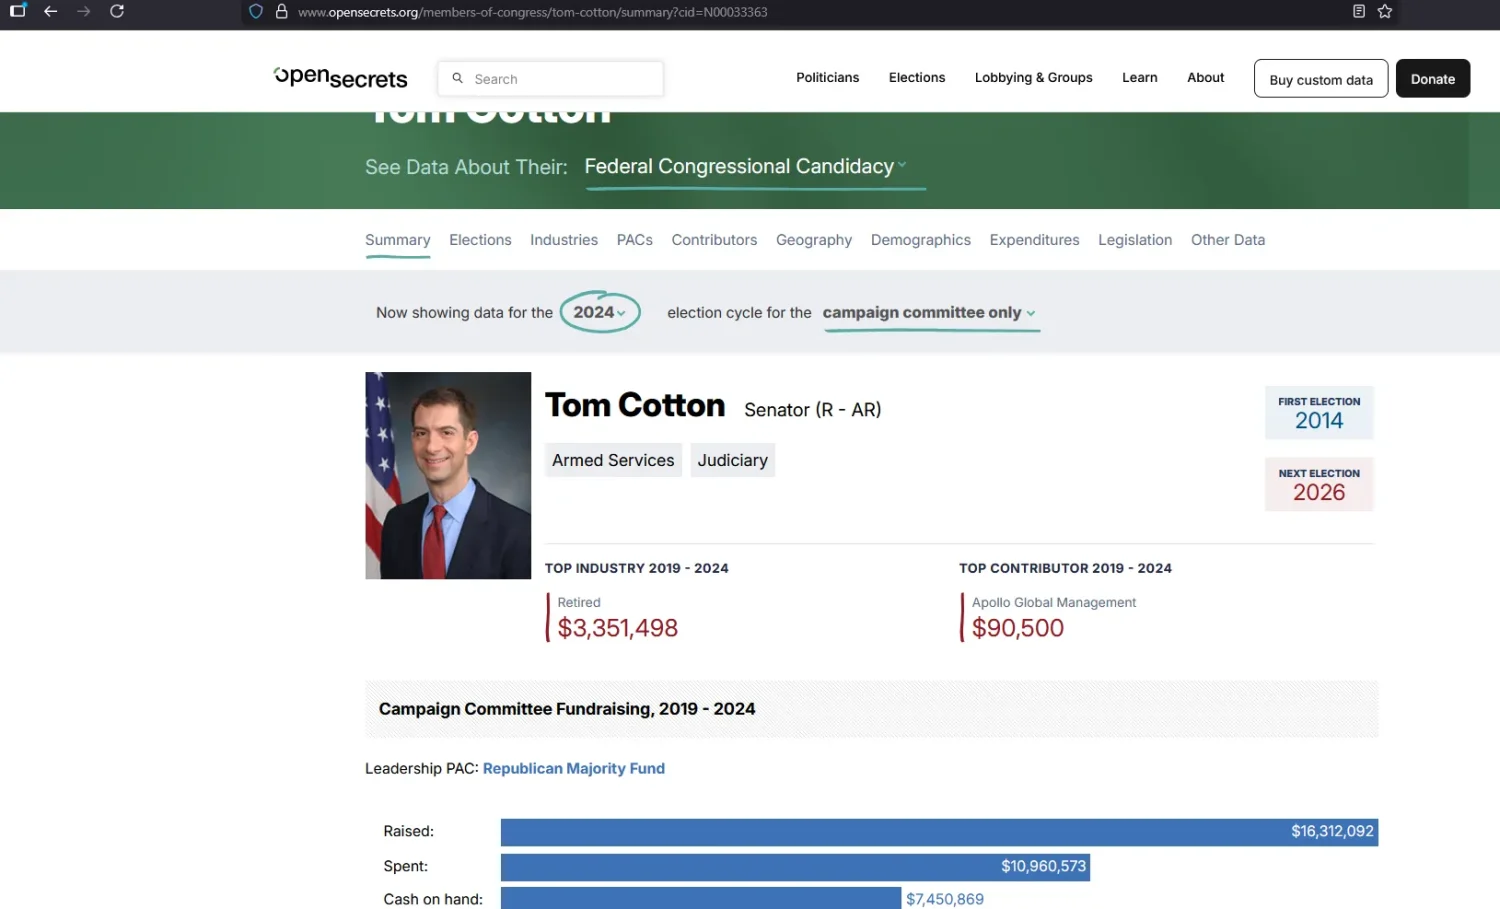Go to the OpenSecrets home logo
The image size is (1500, 909).
[340, 78]
